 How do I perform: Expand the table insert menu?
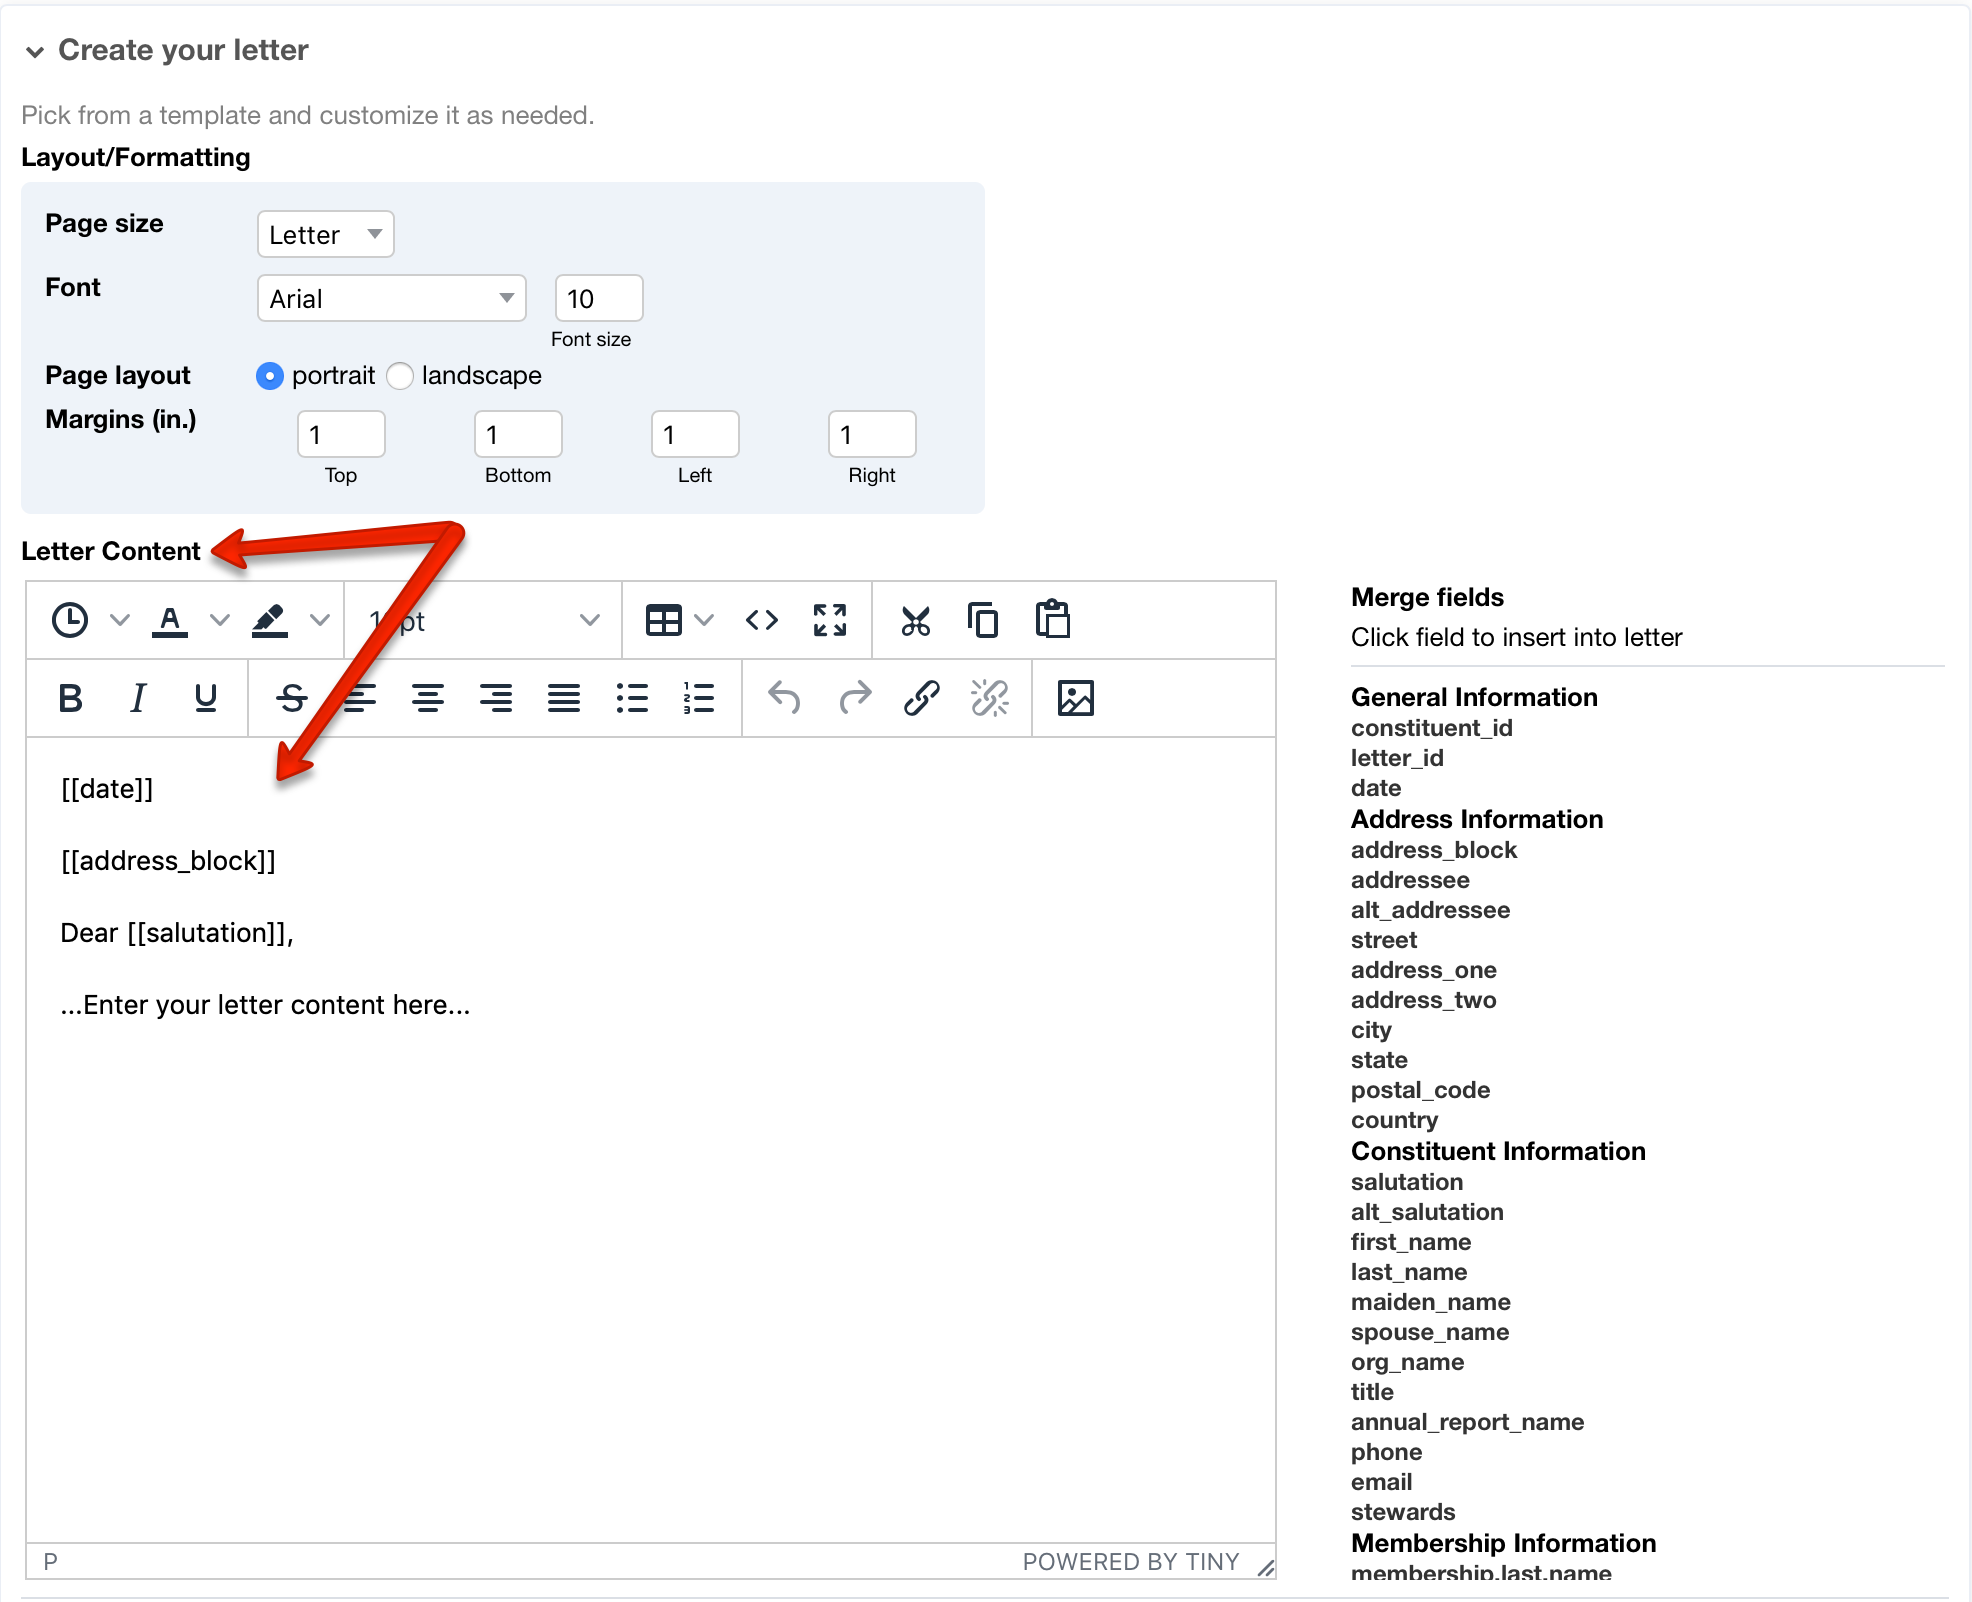[x=704, y=620]
